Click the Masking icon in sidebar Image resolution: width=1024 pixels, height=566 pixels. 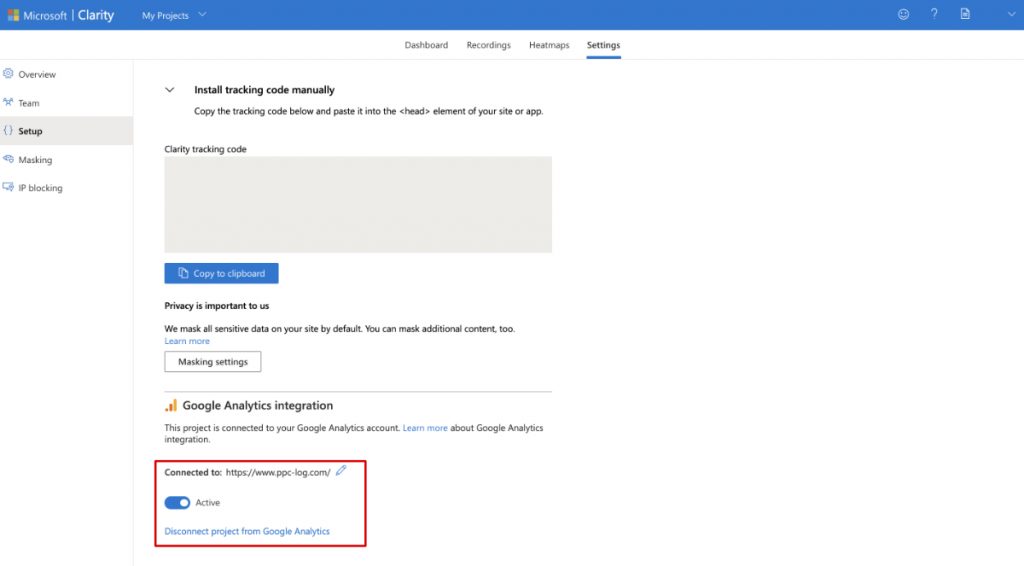[x=8, y=159]
